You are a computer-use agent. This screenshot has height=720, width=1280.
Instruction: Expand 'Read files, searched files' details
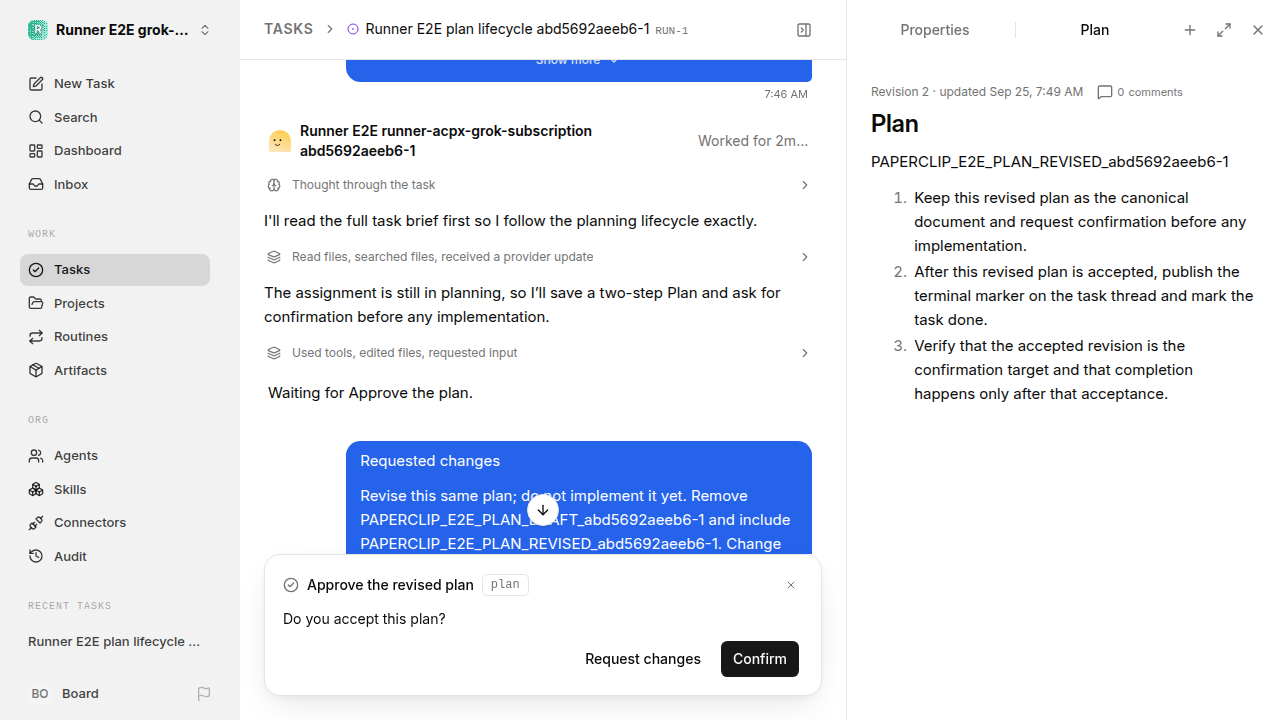tap(538, 257)
